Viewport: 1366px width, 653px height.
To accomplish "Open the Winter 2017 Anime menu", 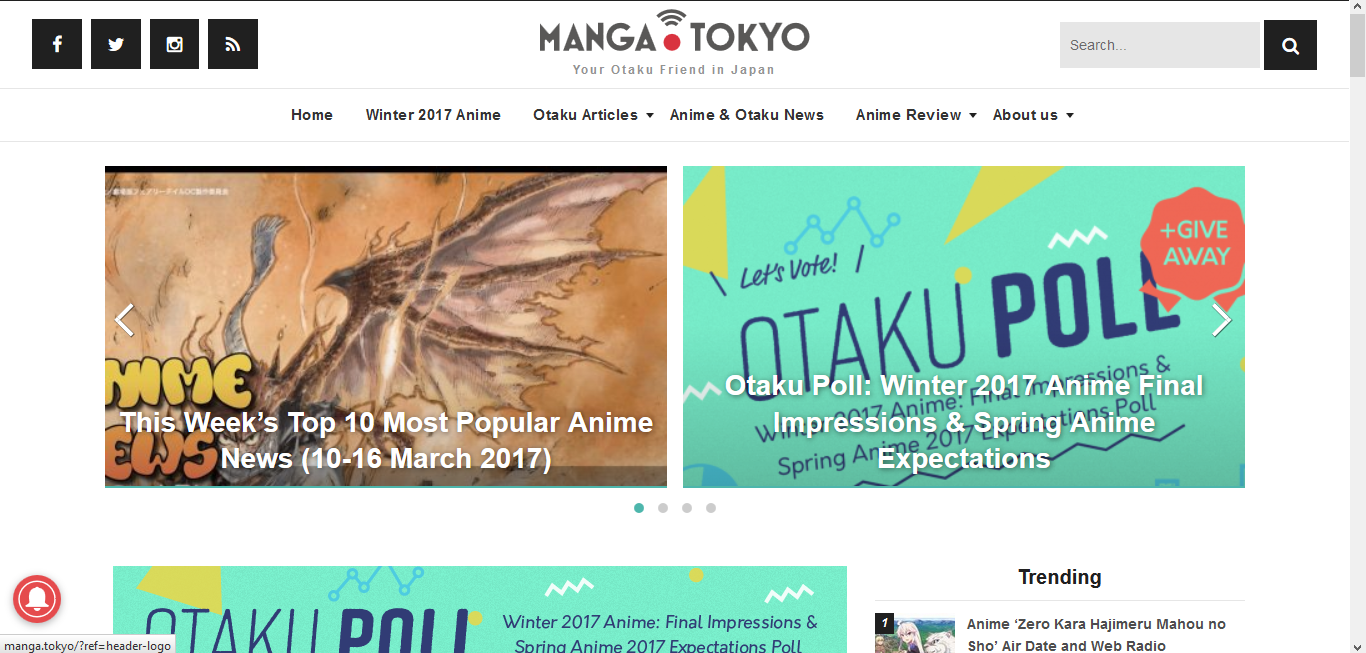I will (x=433, y=115).
